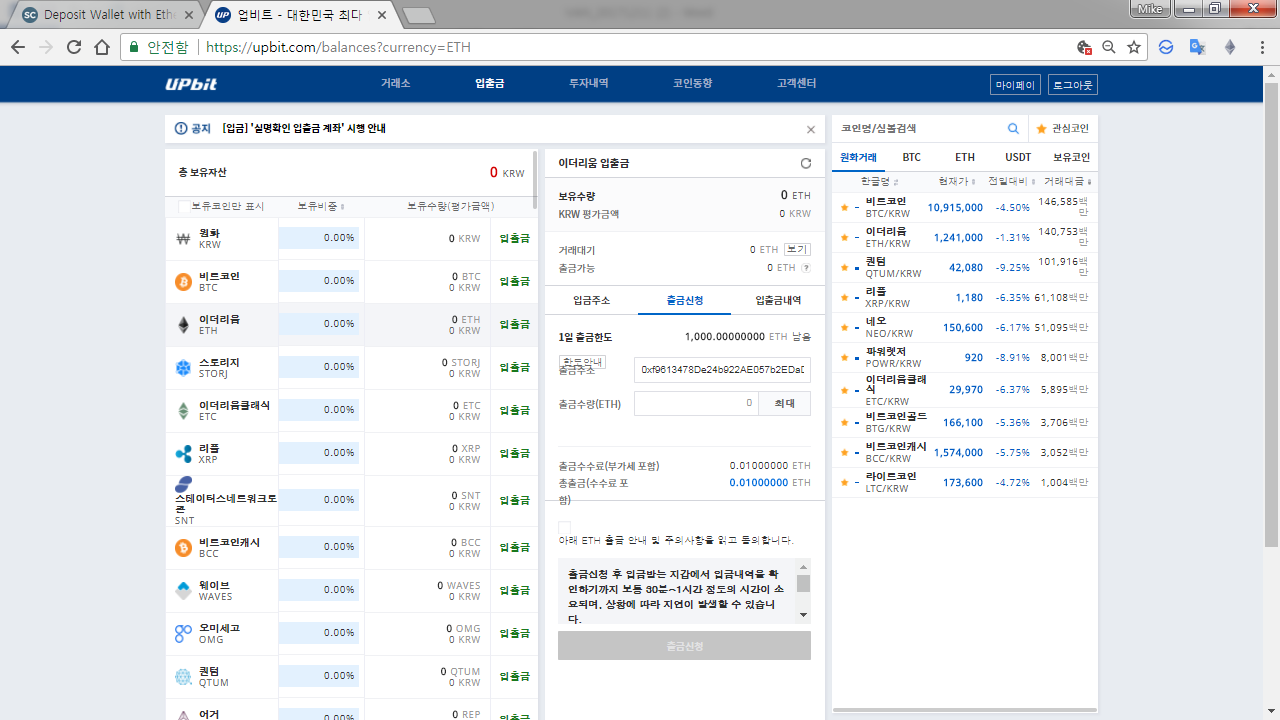Click the 최대 max amount button

pyautogui.click(x=784, y=404)
